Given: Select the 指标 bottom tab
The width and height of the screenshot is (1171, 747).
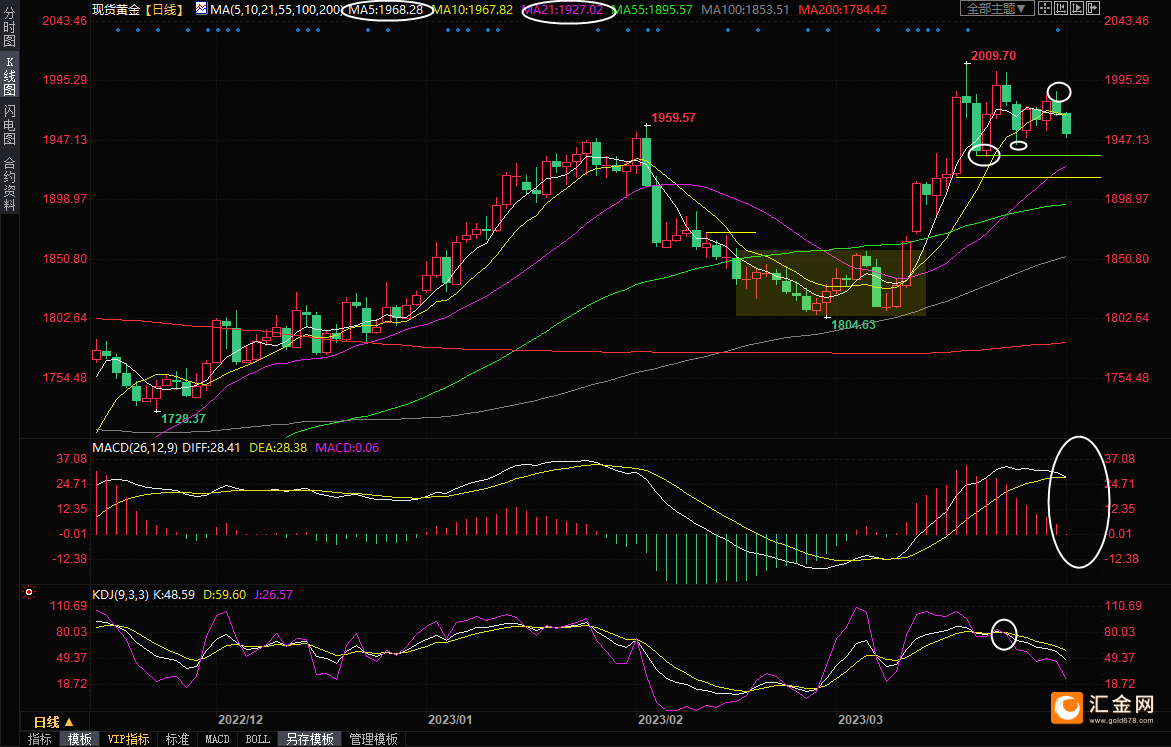Looking at the screenshot, I should 40,739.
